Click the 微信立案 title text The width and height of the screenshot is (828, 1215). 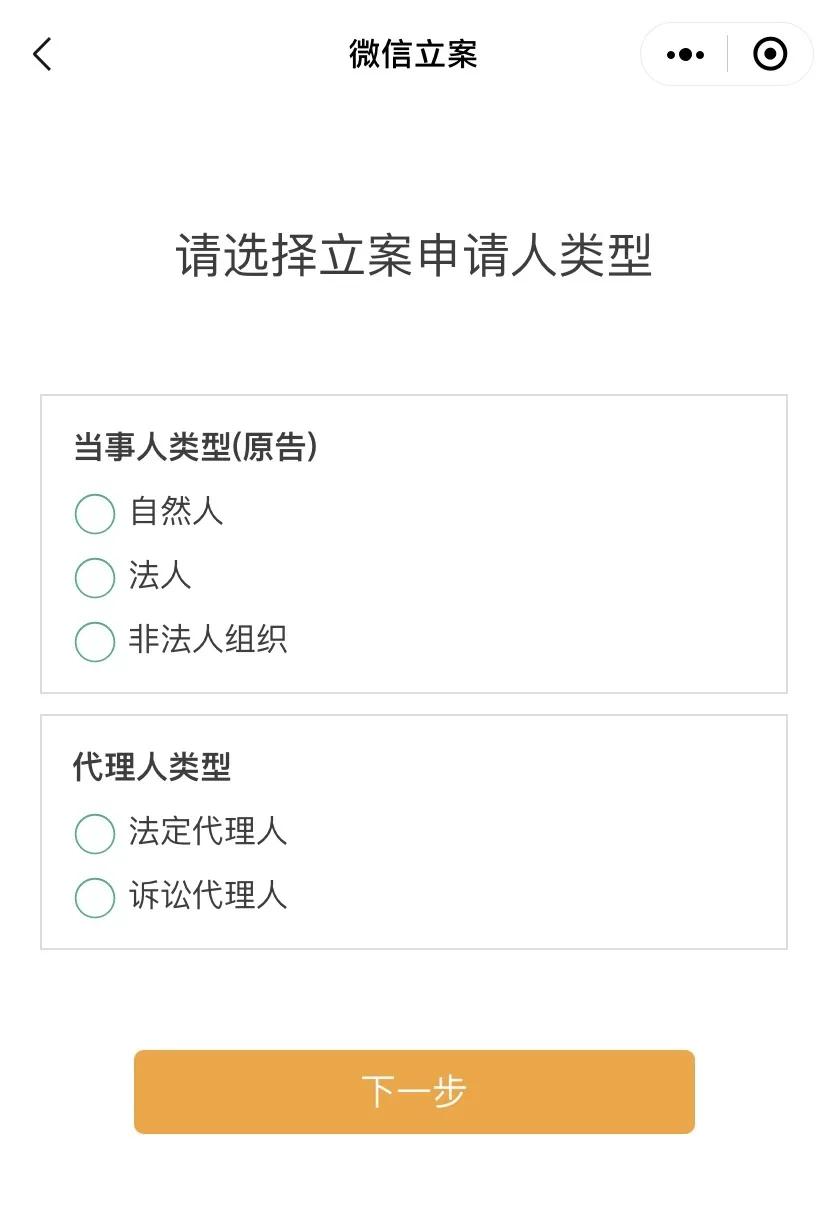coord(413,54)
